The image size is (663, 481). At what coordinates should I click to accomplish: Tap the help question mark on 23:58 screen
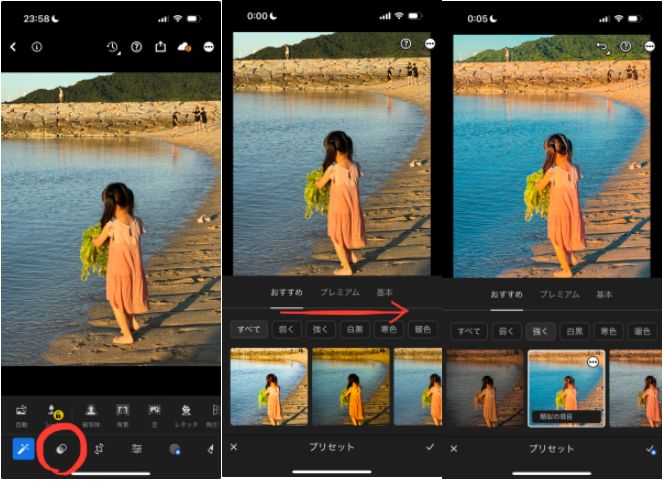(x=136, y=47)
